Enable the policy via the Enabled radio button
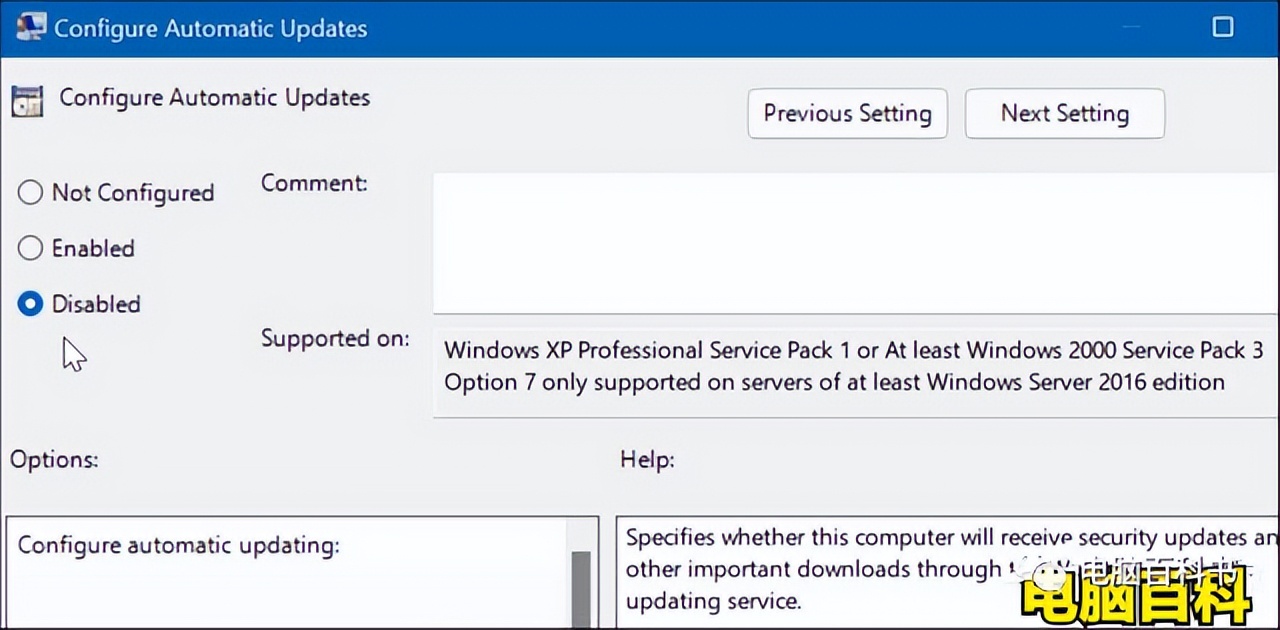The height and width of the screenshot is (630, 1280). coord(30,248)
